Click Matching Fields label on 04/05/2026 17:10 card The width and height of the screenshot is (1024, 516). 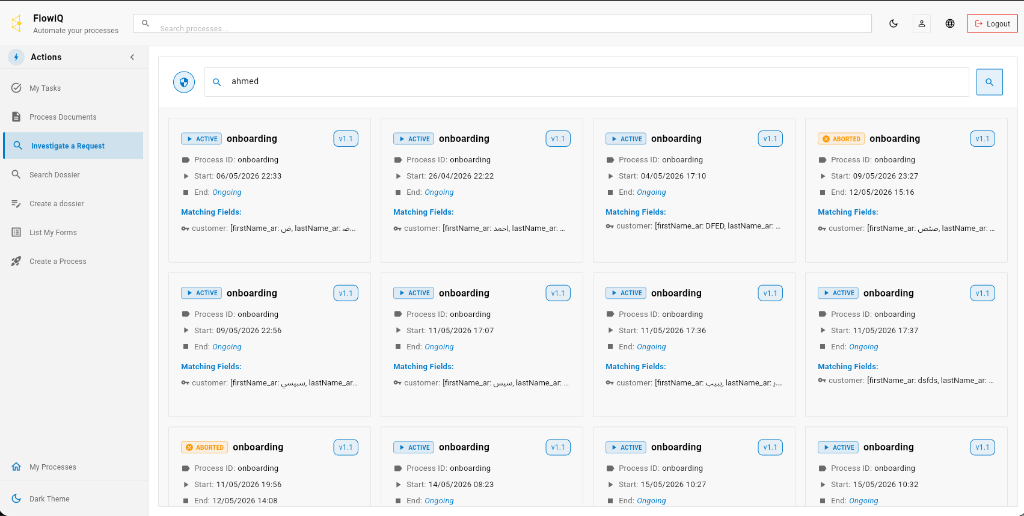tap(635, 212)
